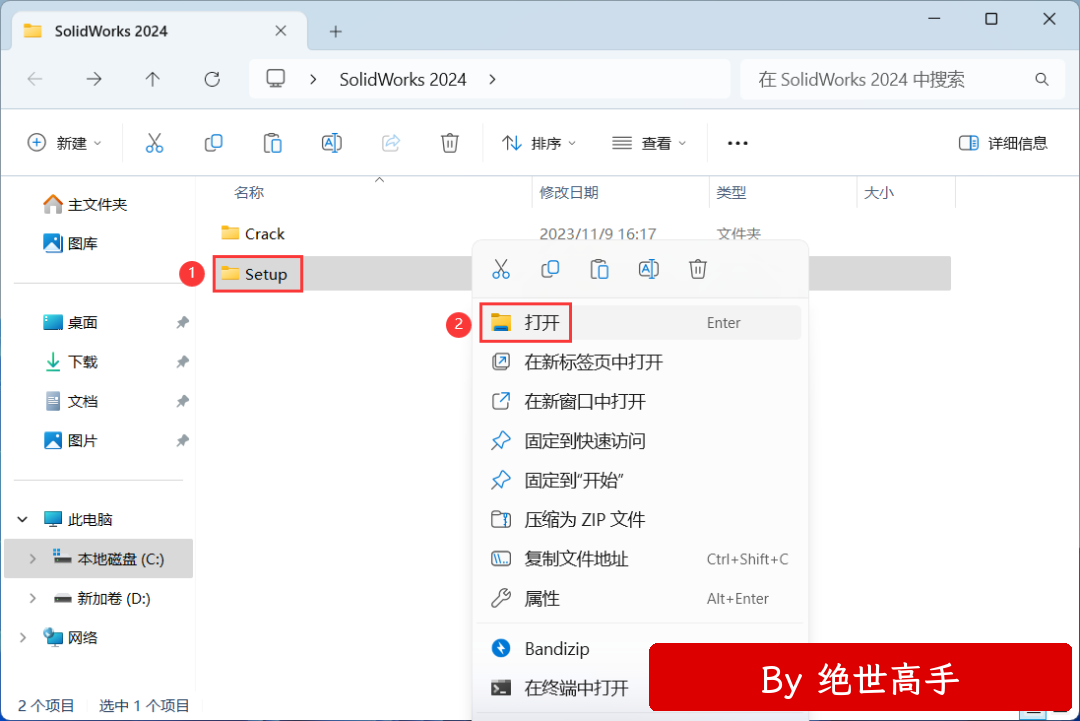The image size is (1080, 721).
Task: Toggle the 详细信息 details pane
Action: click(x=1003, y=143)
